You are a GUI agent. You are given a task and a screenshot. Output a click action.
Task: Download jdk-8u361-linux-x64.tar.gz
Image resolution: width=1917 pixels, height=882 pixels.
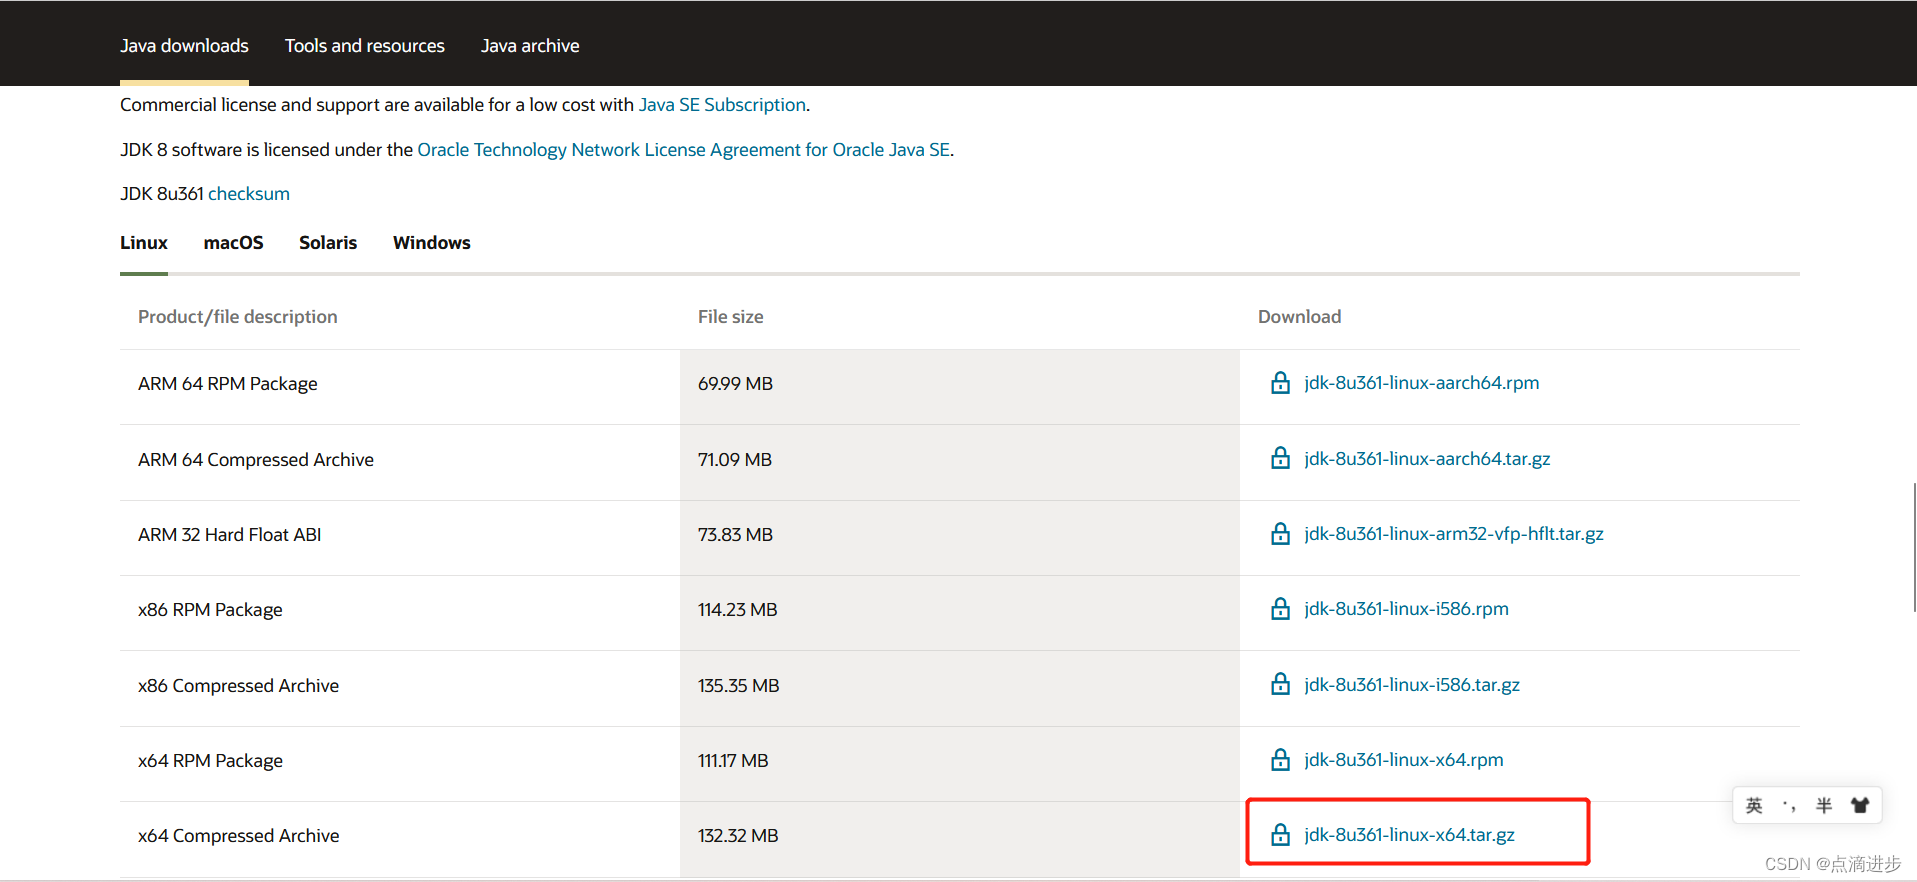(1409, 835)
